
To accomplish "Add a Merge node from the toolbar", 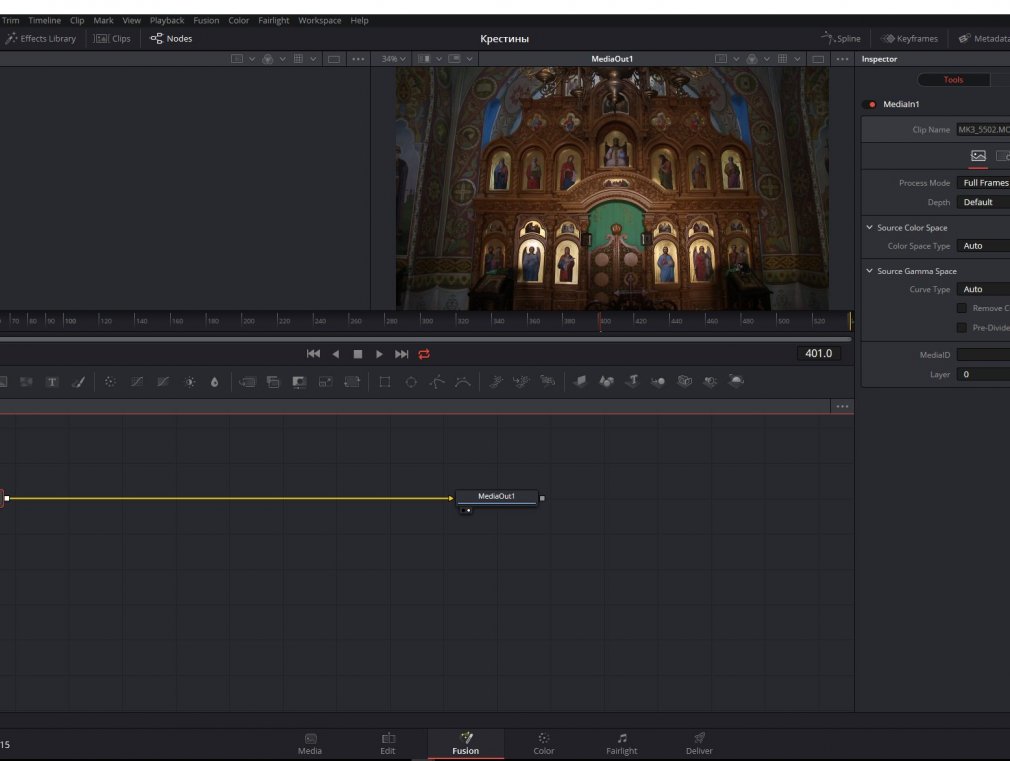I will point(247,382).
